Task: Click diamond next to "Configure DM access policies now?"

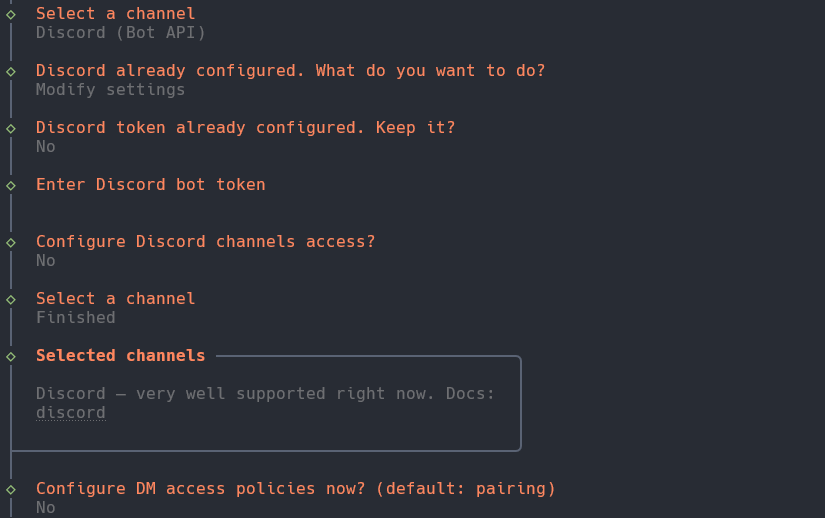Action: [11, 489]
